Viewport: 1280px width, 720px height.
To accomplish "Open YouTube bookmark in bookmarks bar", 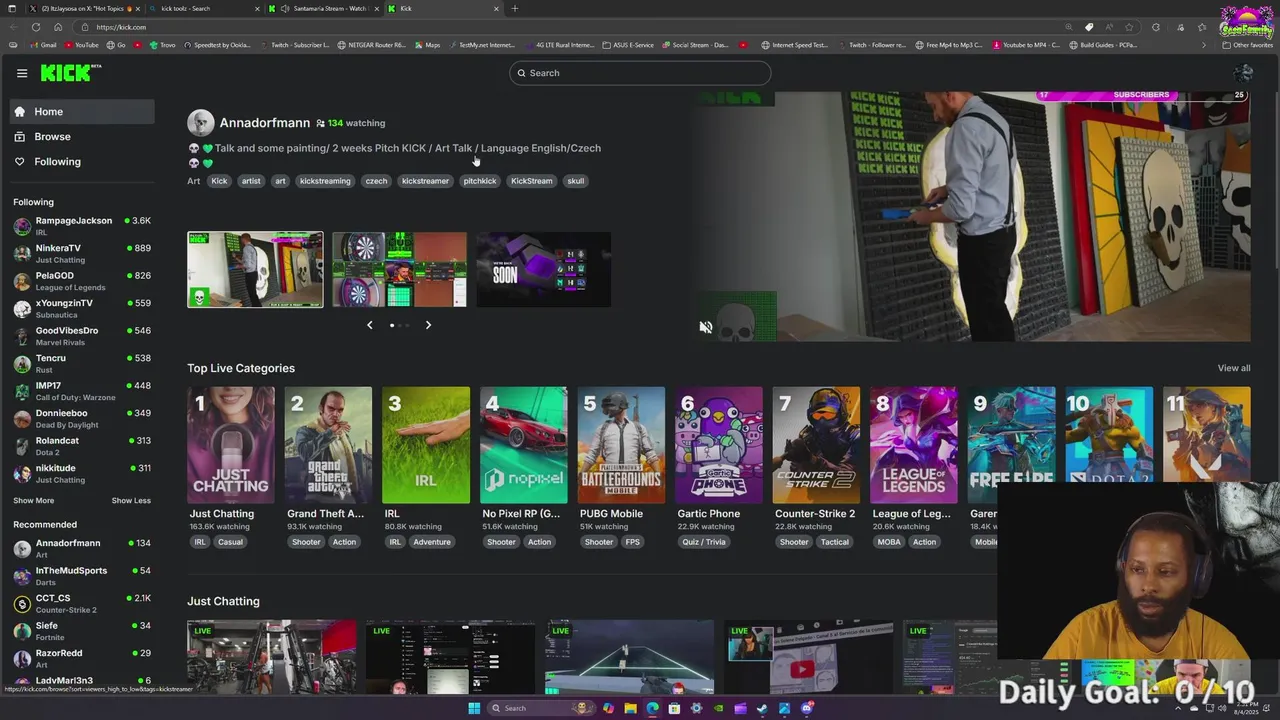I will click(x=82, y=45).
